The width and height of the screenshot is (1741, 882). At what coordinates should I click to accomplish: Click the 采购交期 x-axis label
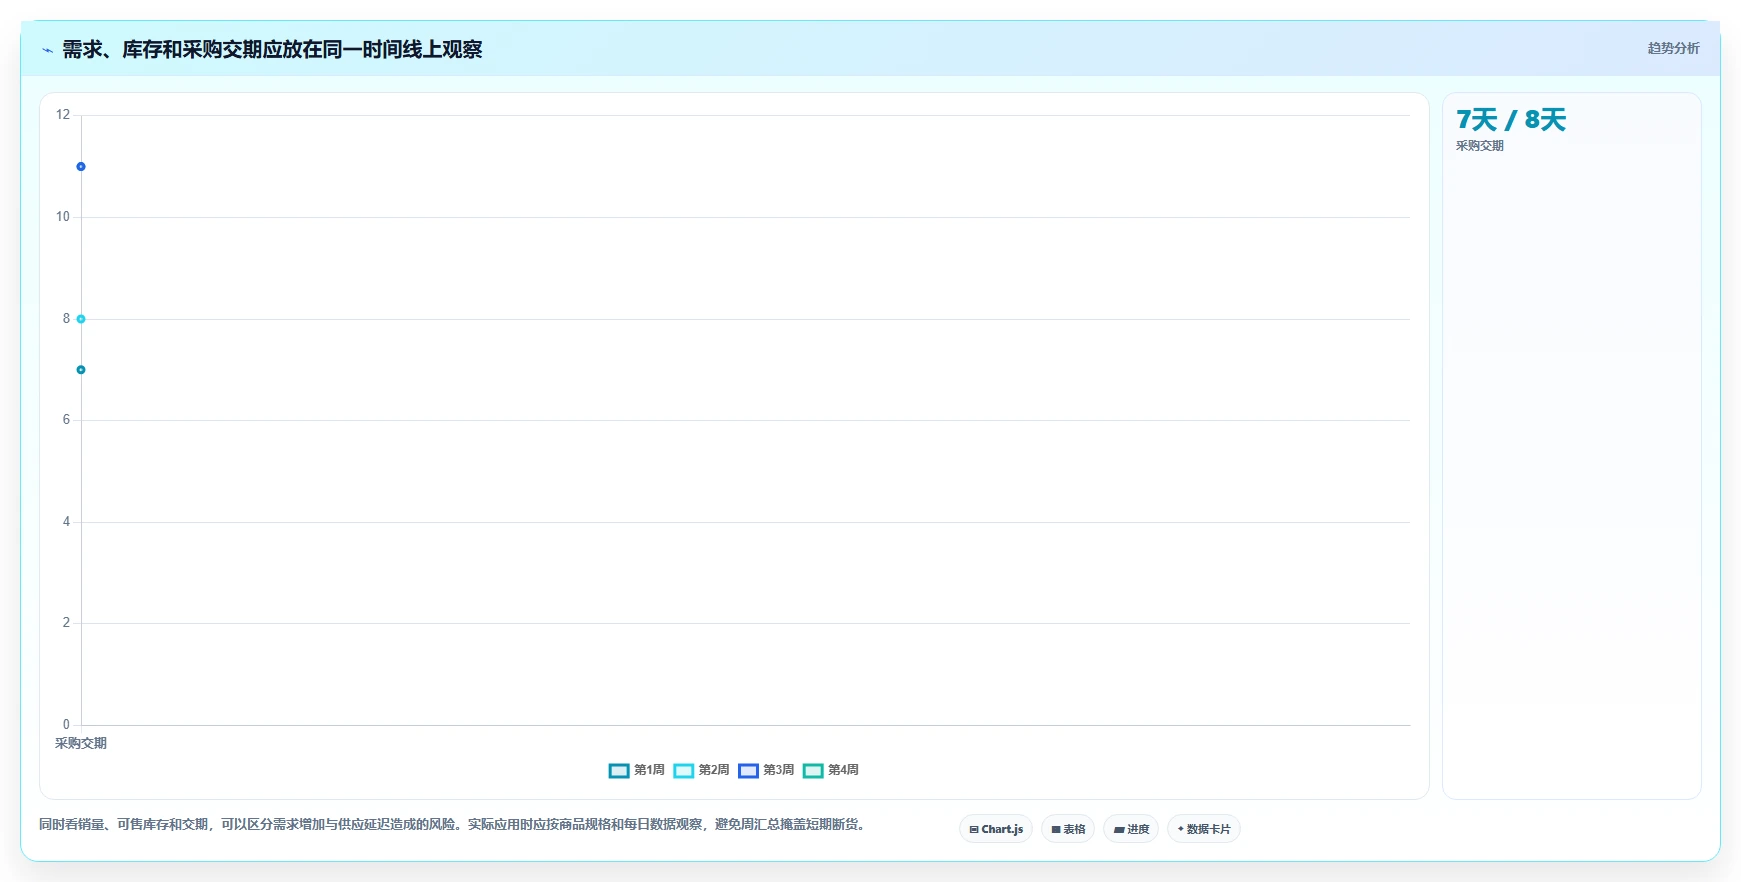[81, 743]
